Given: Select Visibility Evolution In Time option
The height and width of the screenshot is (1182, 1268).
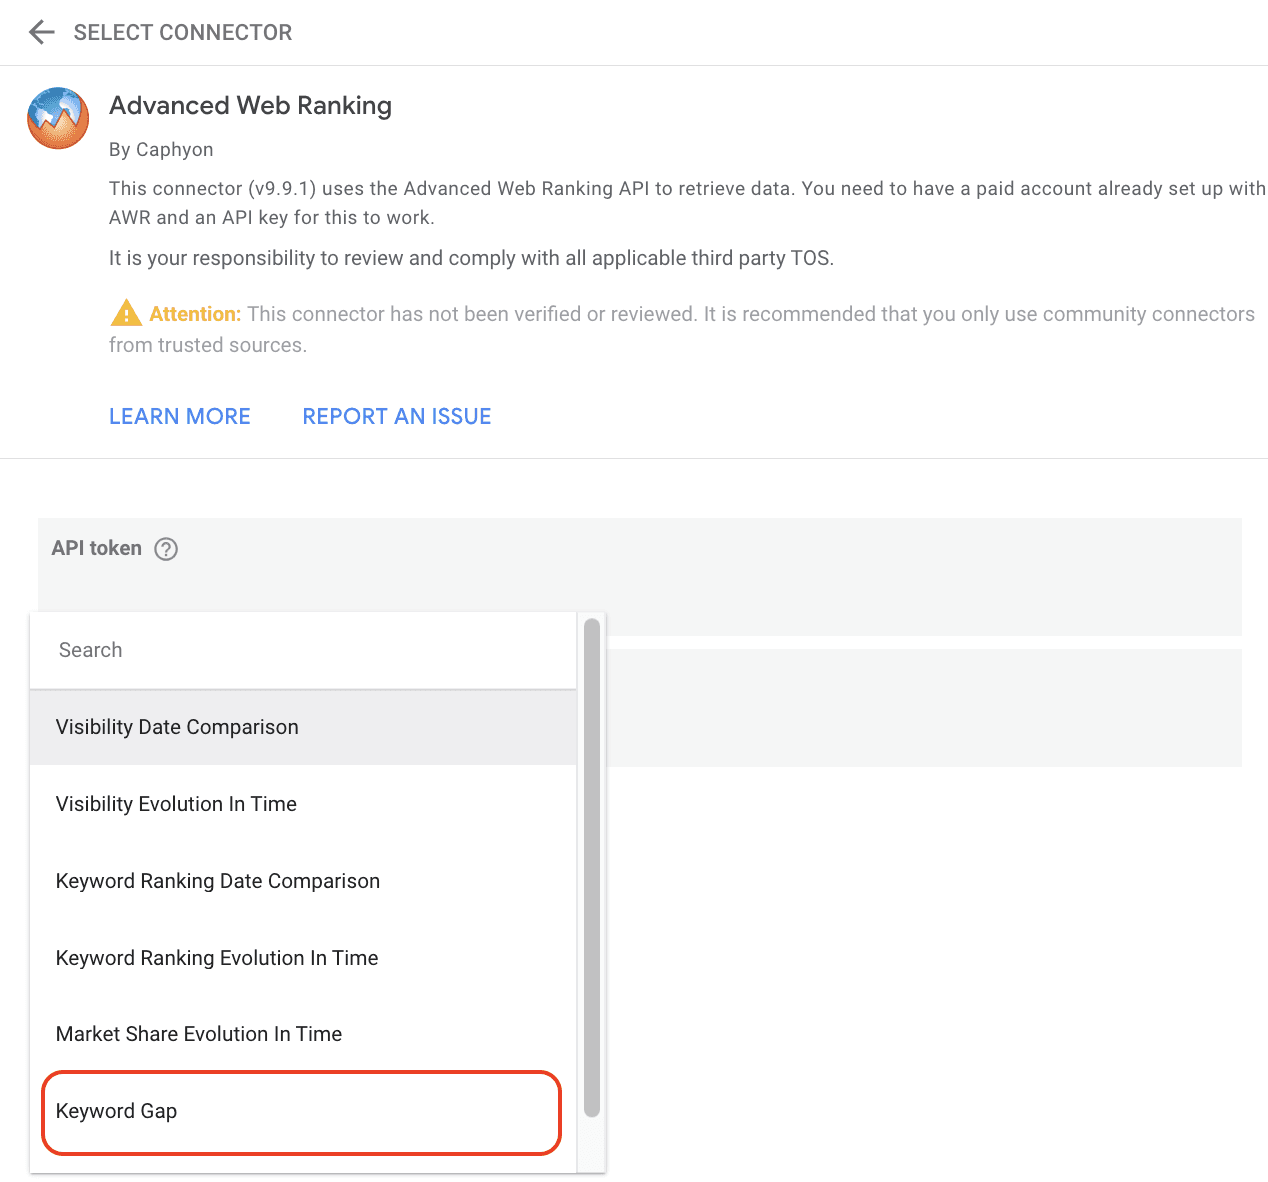Looking at the screenshot, I should pos(303,804).
